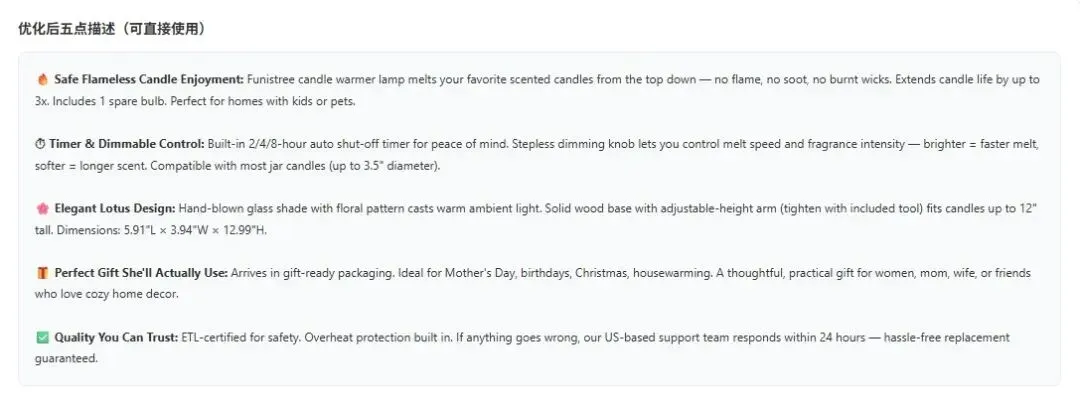Click the green checkmark emoji icon
Screen dimensions: 1080x404
tap(43, 338)
